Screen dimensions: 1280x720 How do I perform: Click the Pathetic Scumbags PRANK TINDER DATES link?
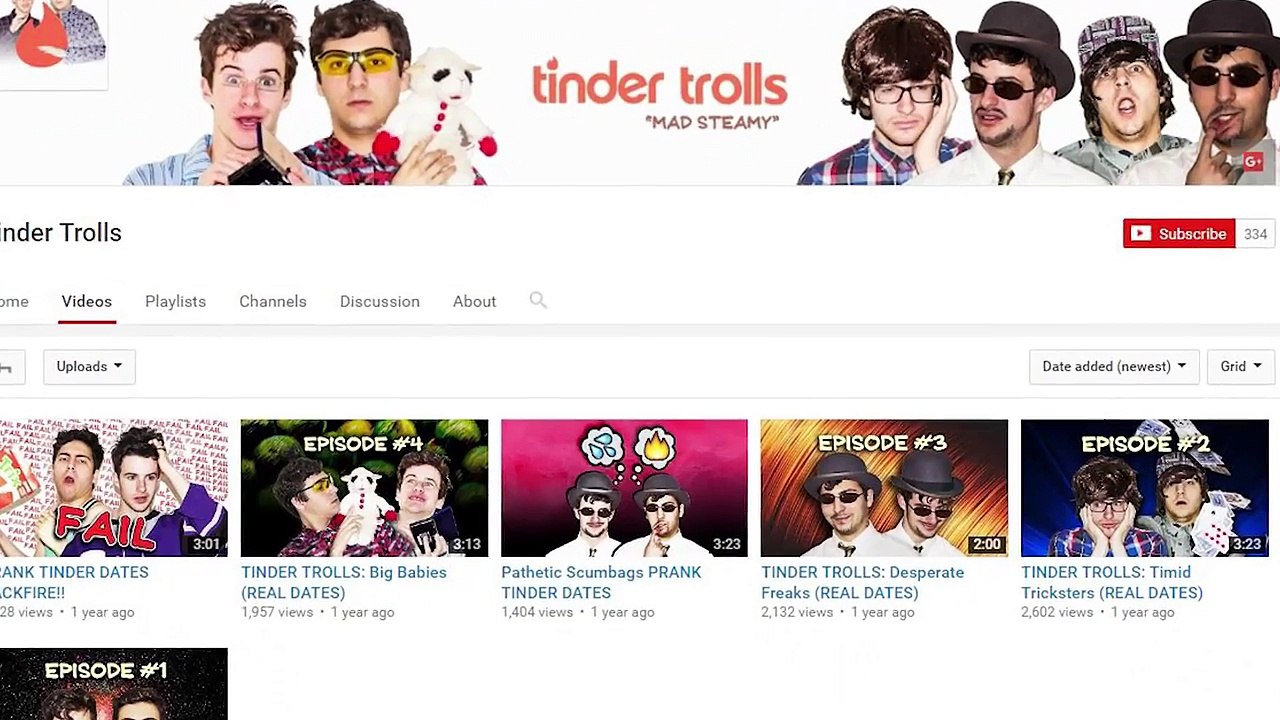(x=601, y=582)
